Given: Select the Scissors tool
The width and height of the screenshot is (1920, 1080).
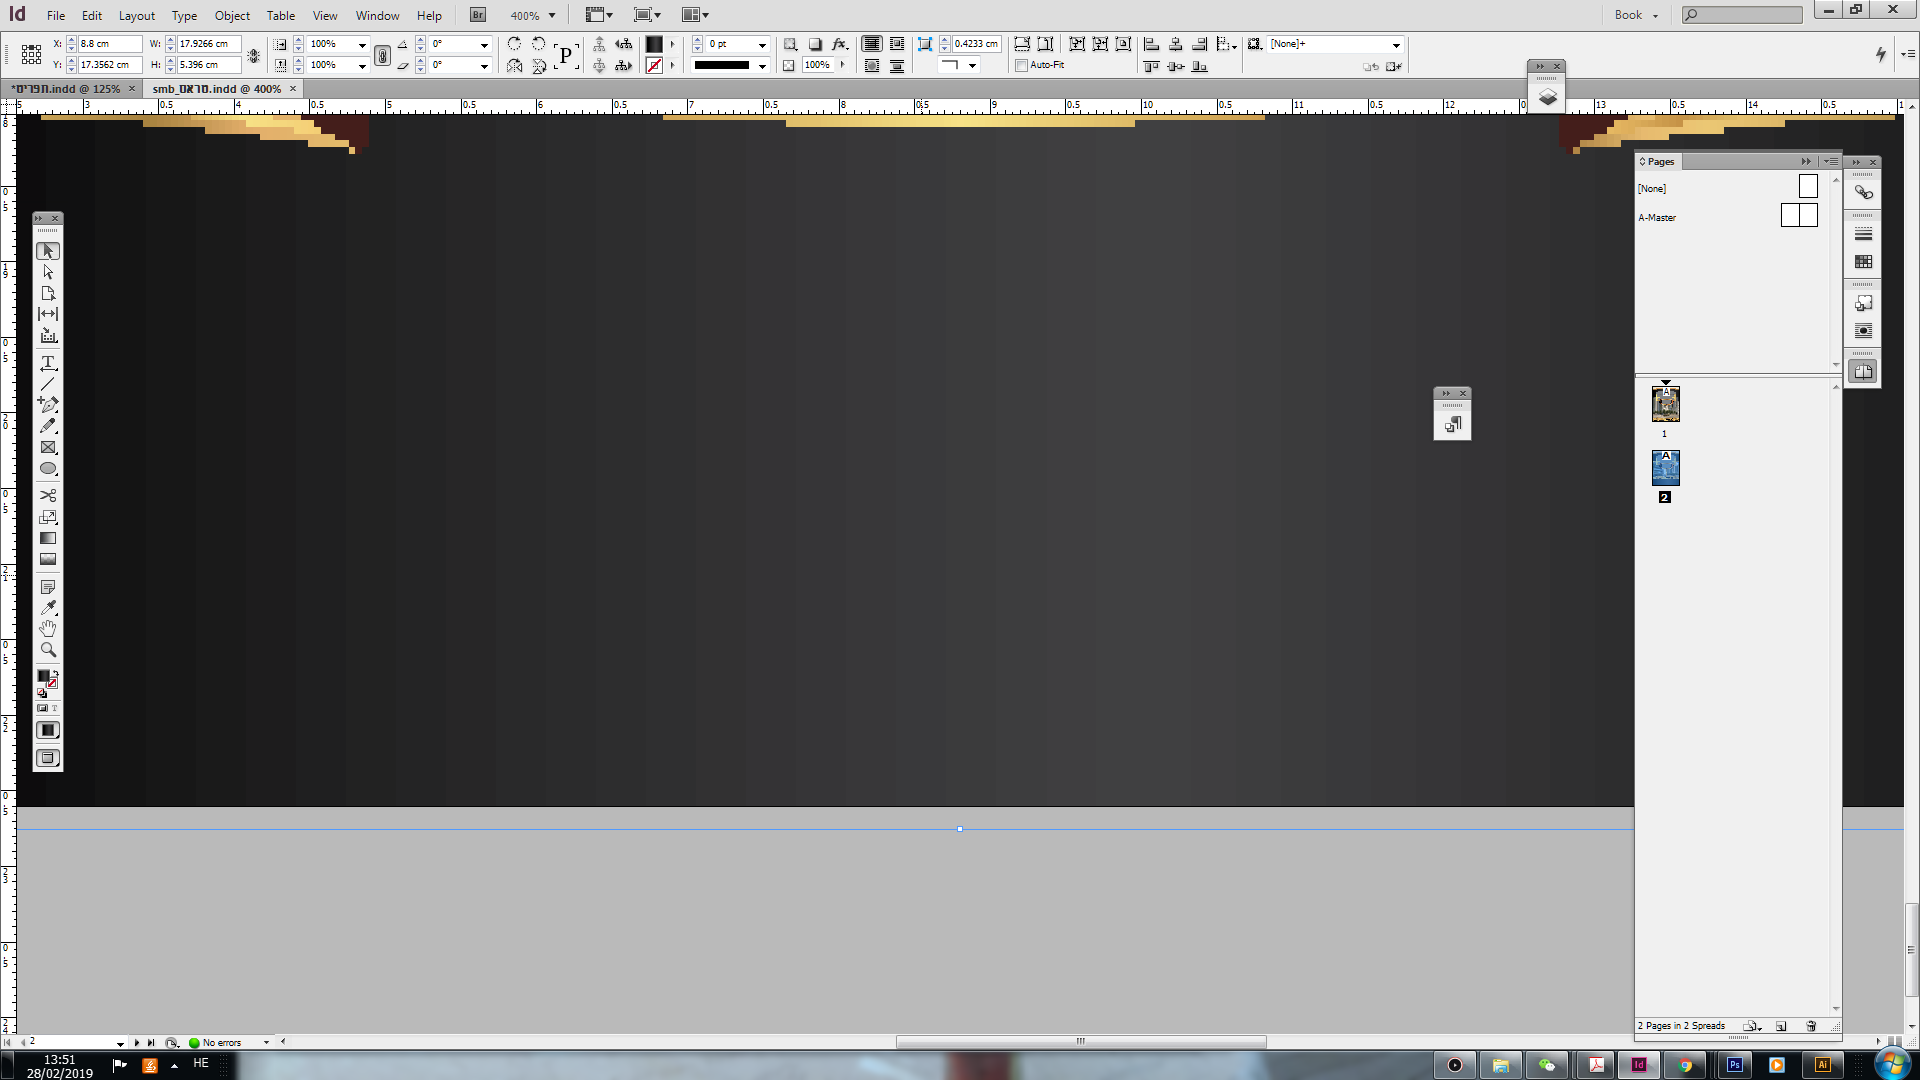Looking at the screenshot, I should pyautogui.click(x=48, y=496).
